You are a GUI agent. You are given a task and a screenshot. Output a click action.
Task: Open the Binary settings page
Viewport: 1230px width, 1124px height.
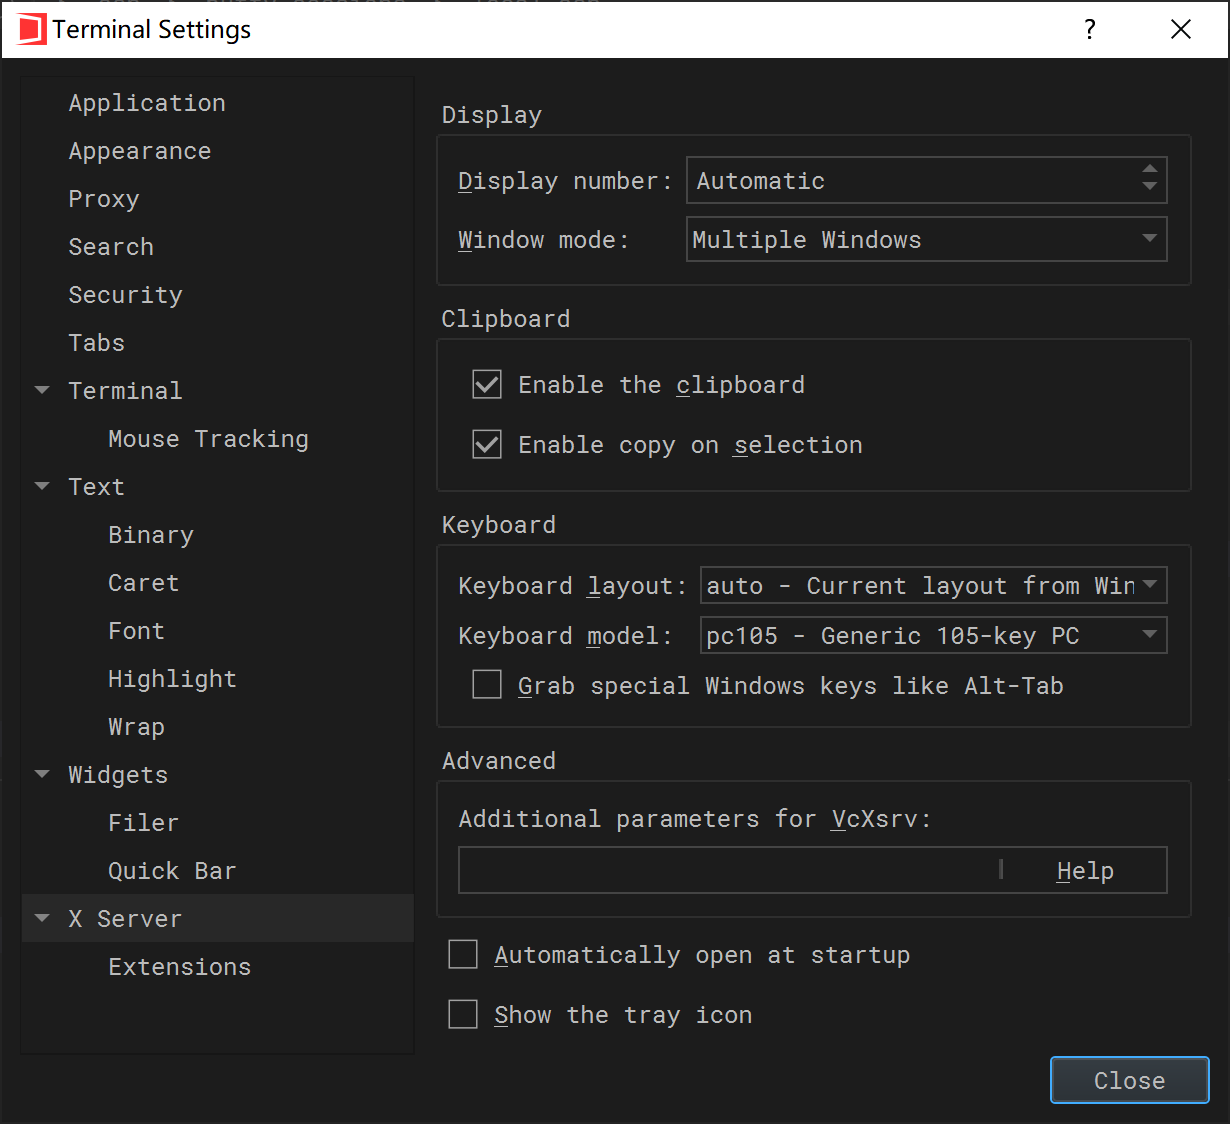click(151, 535)
